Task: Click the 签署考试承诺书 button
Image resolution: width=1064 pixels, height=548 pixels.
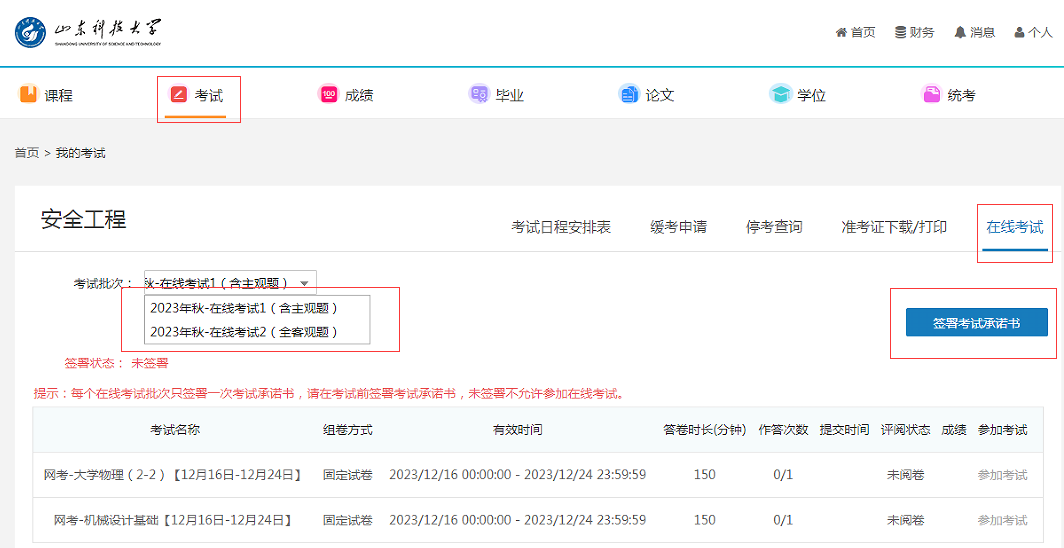Action: (976, 323)
